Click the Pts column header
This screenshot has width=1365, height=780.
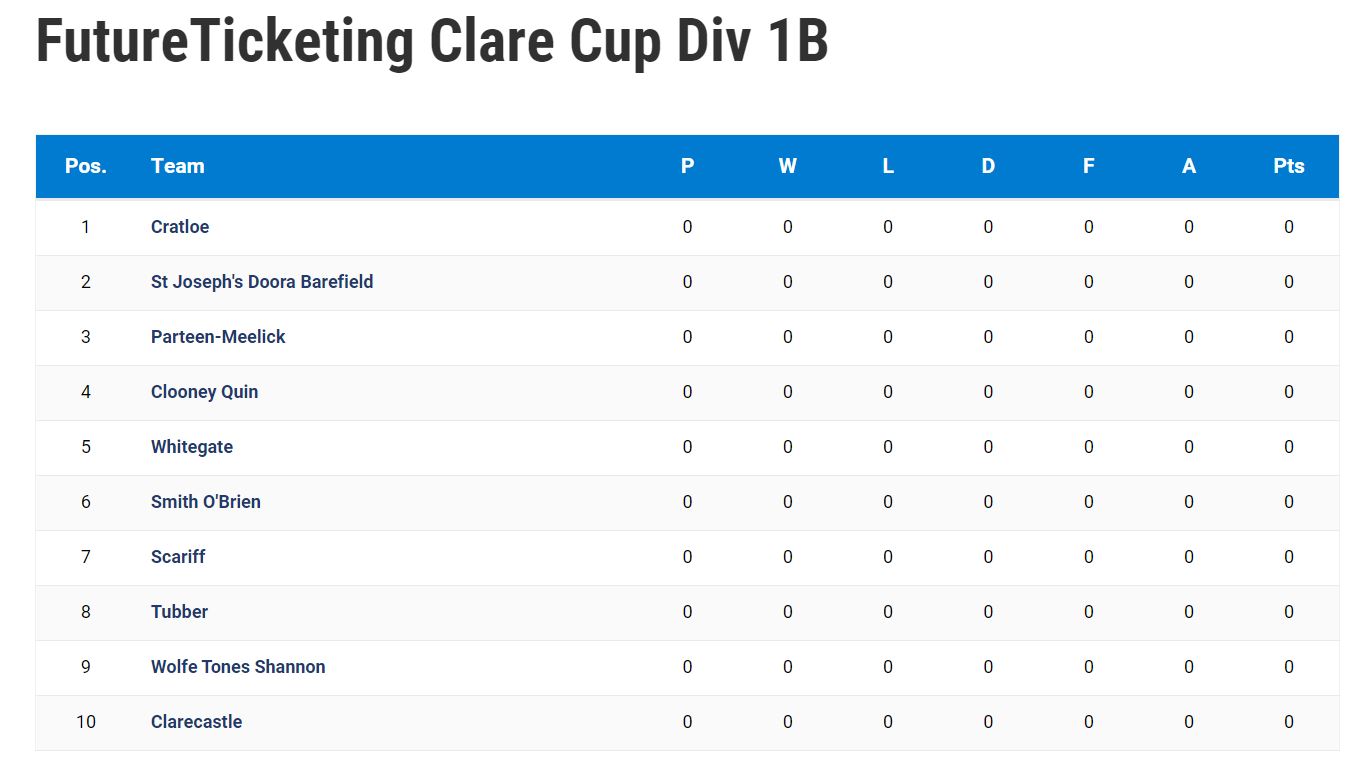(1289, 166)
